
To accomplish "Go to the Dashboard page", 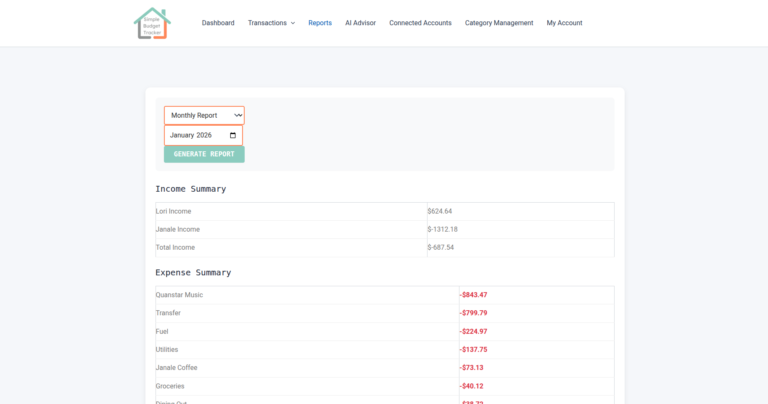I will [x=218, y=23].
